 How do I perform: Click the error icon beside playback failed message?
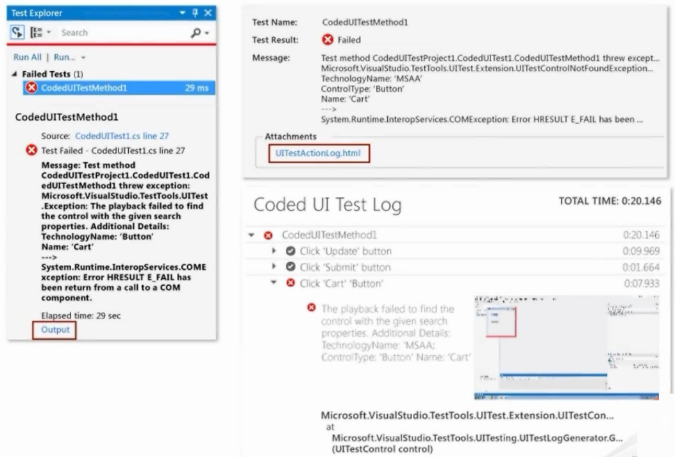[x=311, y=308]
